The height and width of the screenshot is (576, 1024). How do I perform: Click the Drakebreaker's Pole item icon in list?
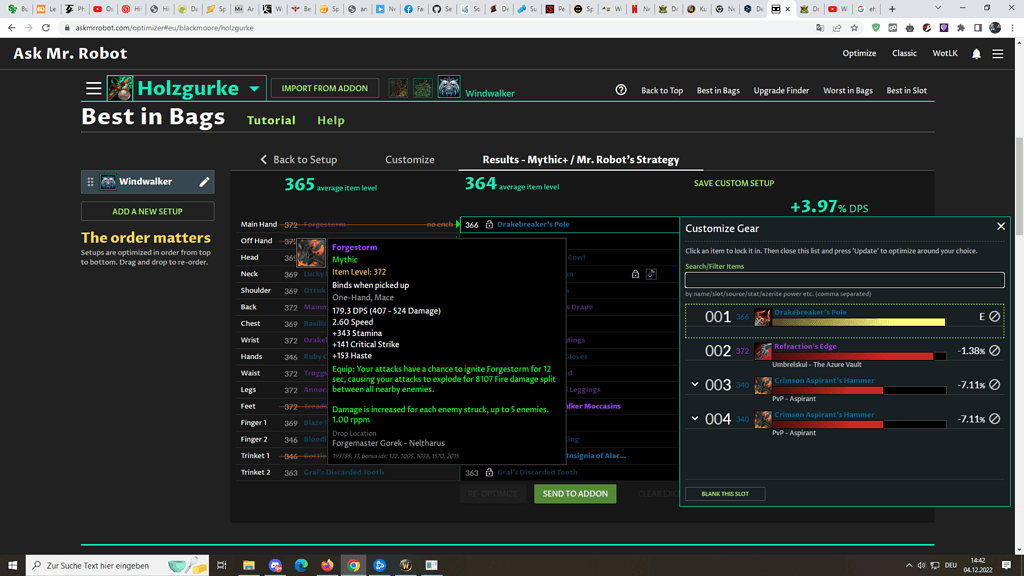pos(763,317)
